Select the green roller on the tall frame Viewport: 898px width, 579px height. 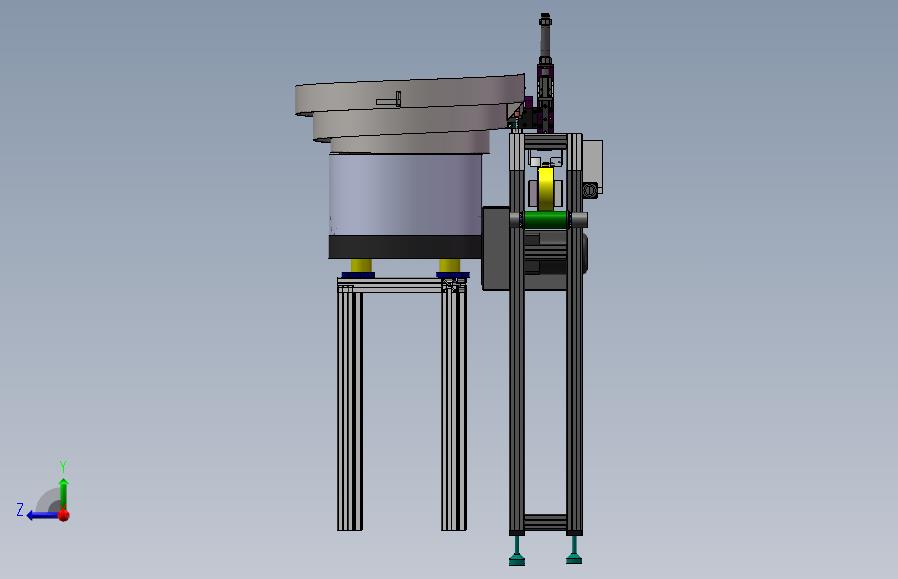click(546, 219)
